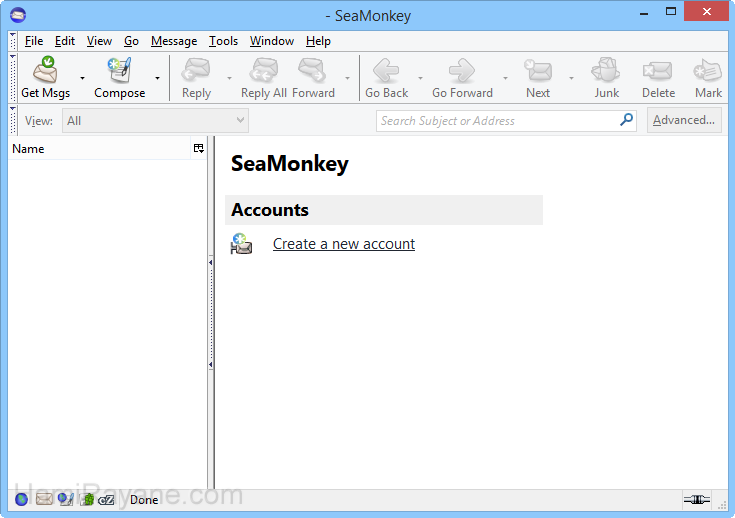Minimize the SeaMonkey window
Viewport: 735px width, 518px height.
tap(644, 13)
